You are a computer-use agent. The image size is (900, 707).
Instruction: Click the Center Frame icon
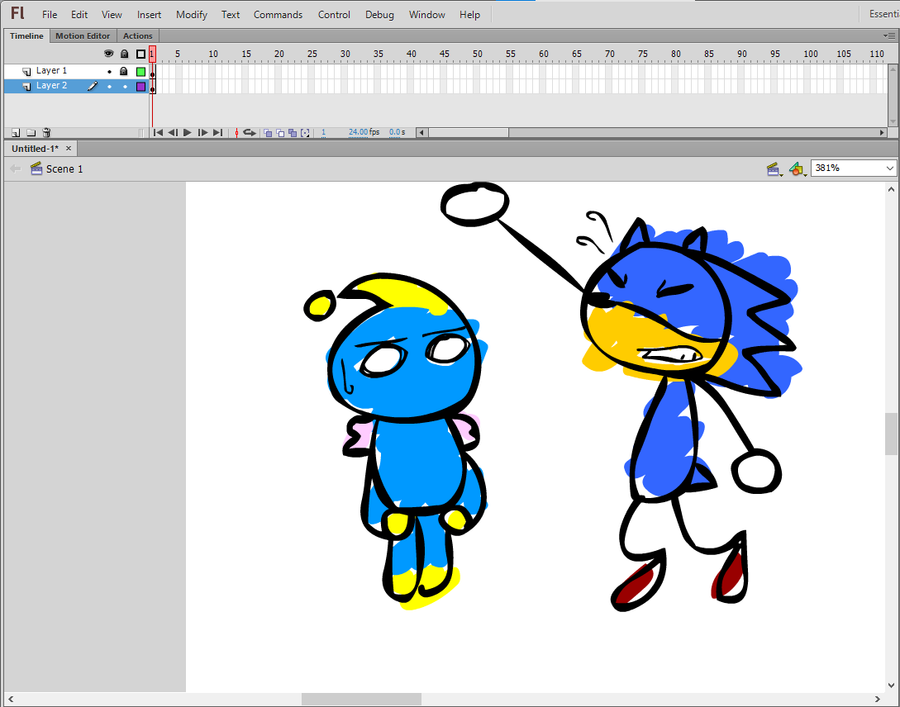coord(236,133)
